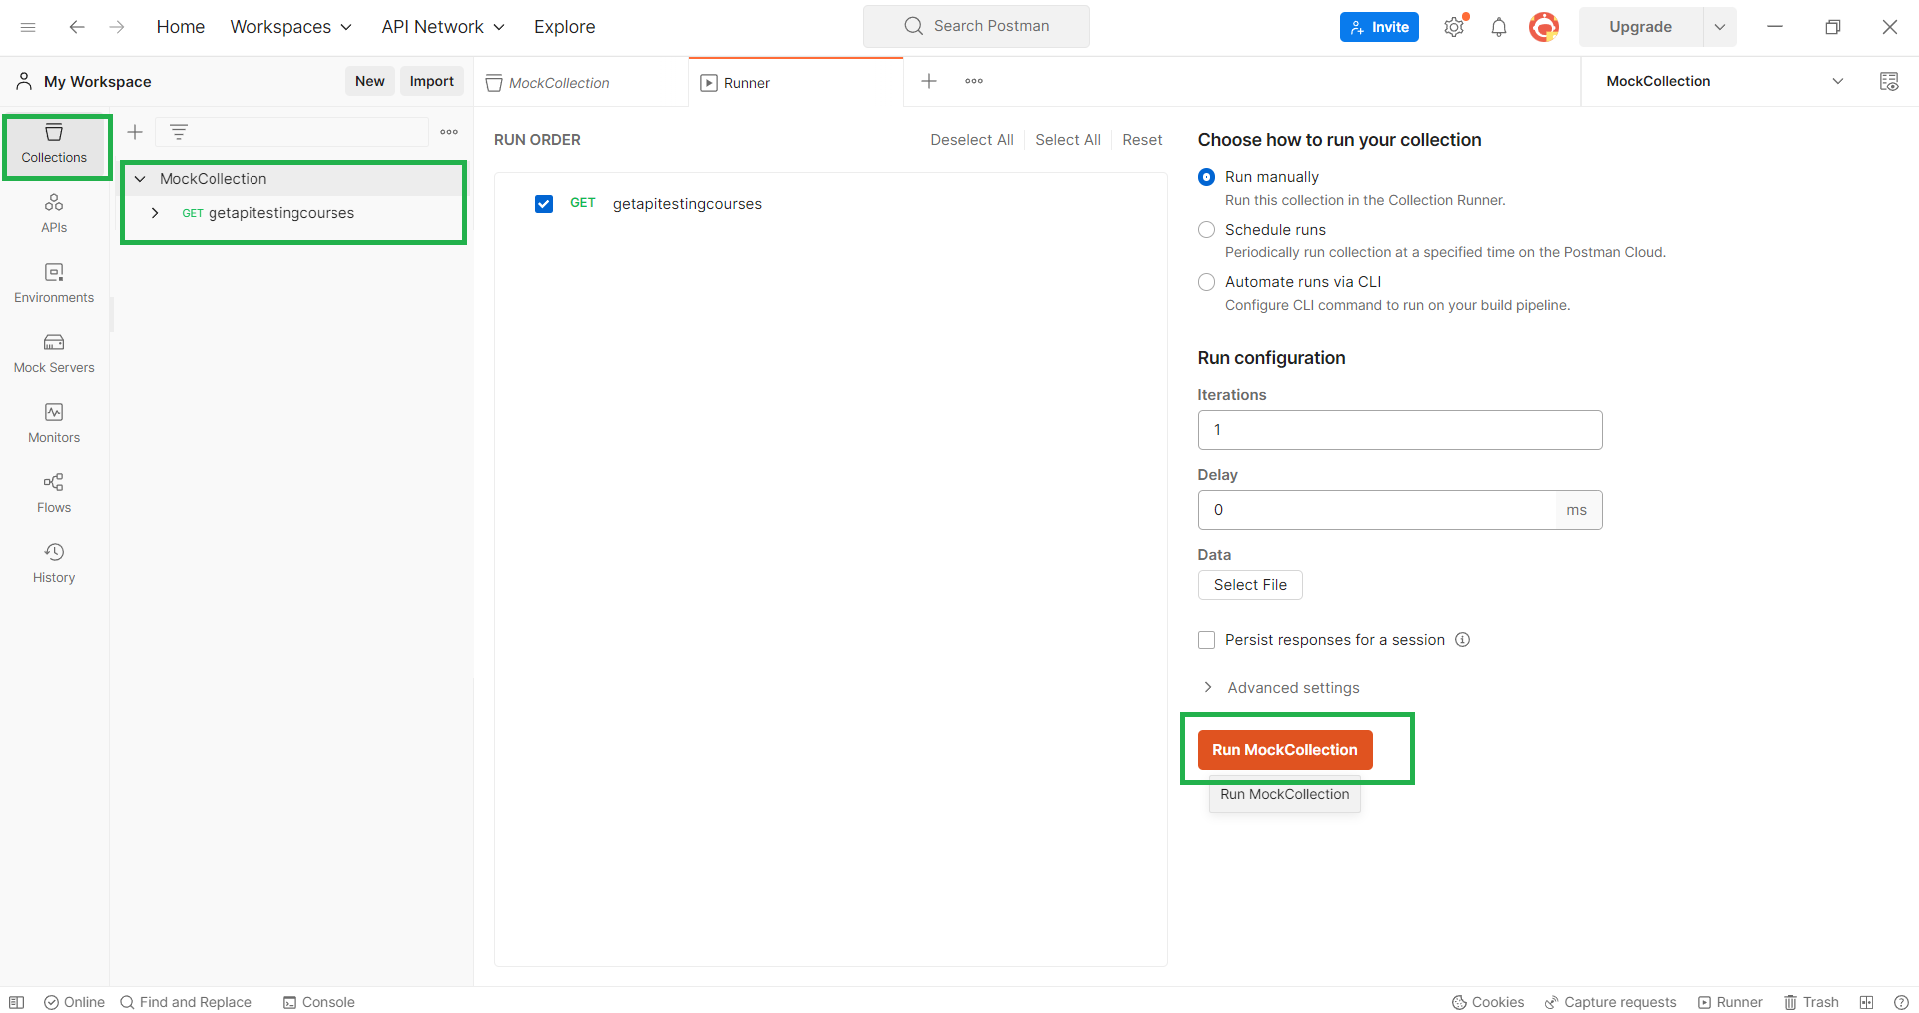The height and width of the screenshot is (1013, 1919).
Task: Click the New button
Action: coord(370,81)
